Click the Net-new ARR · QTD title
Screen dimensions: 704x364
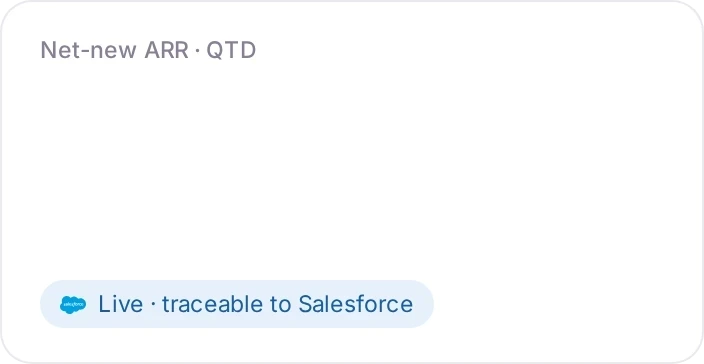[x=148, y=50]
